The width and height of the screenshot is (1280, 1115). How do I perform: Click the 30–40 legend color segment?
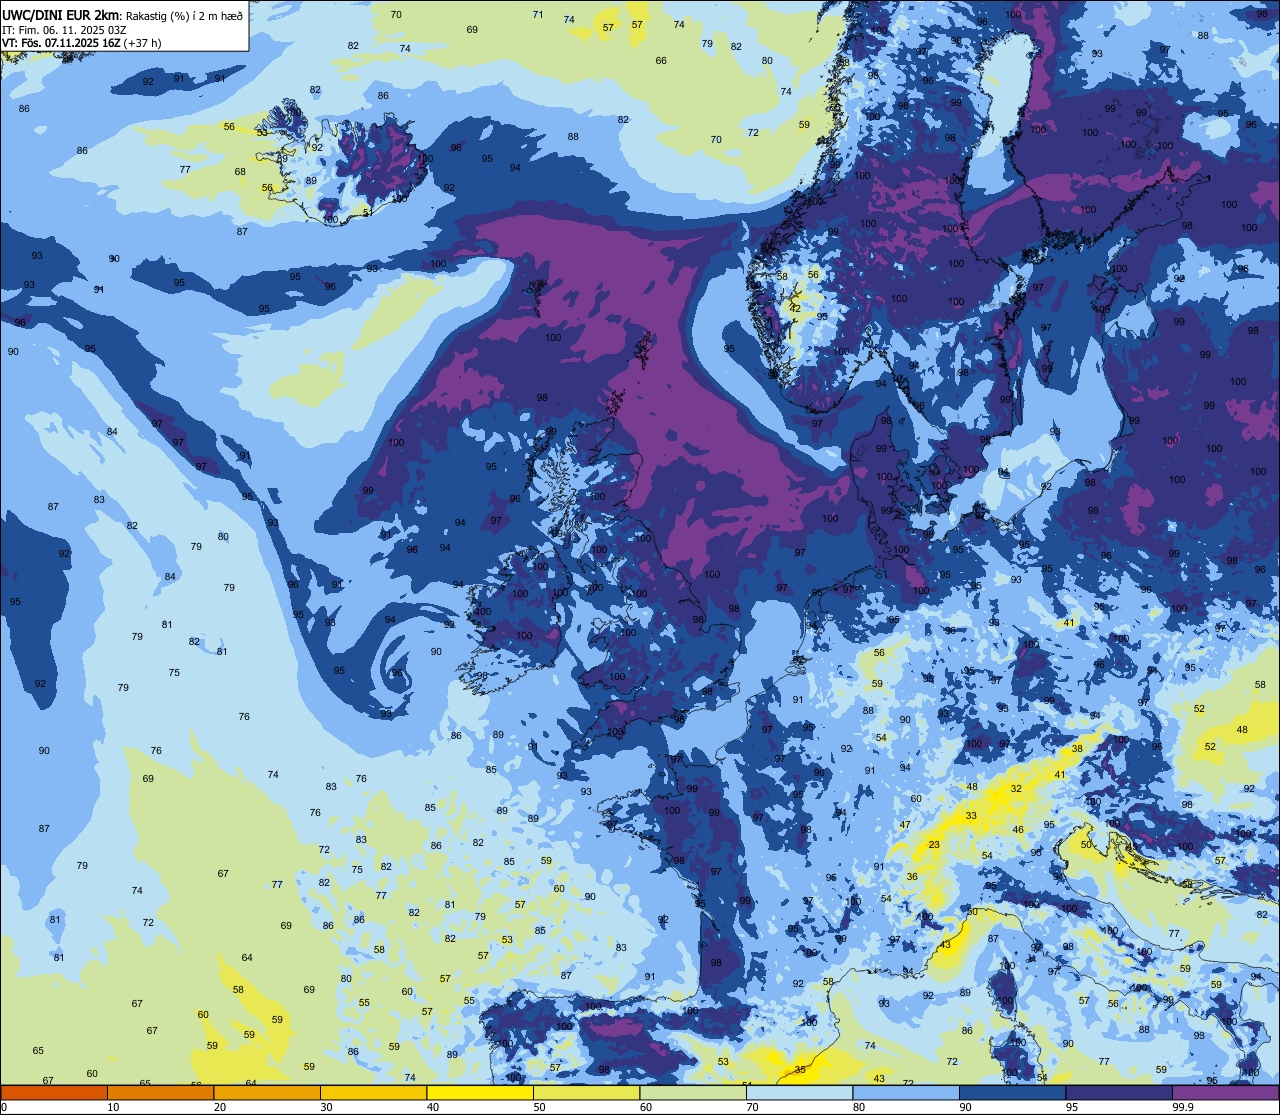click(373, 1092)
